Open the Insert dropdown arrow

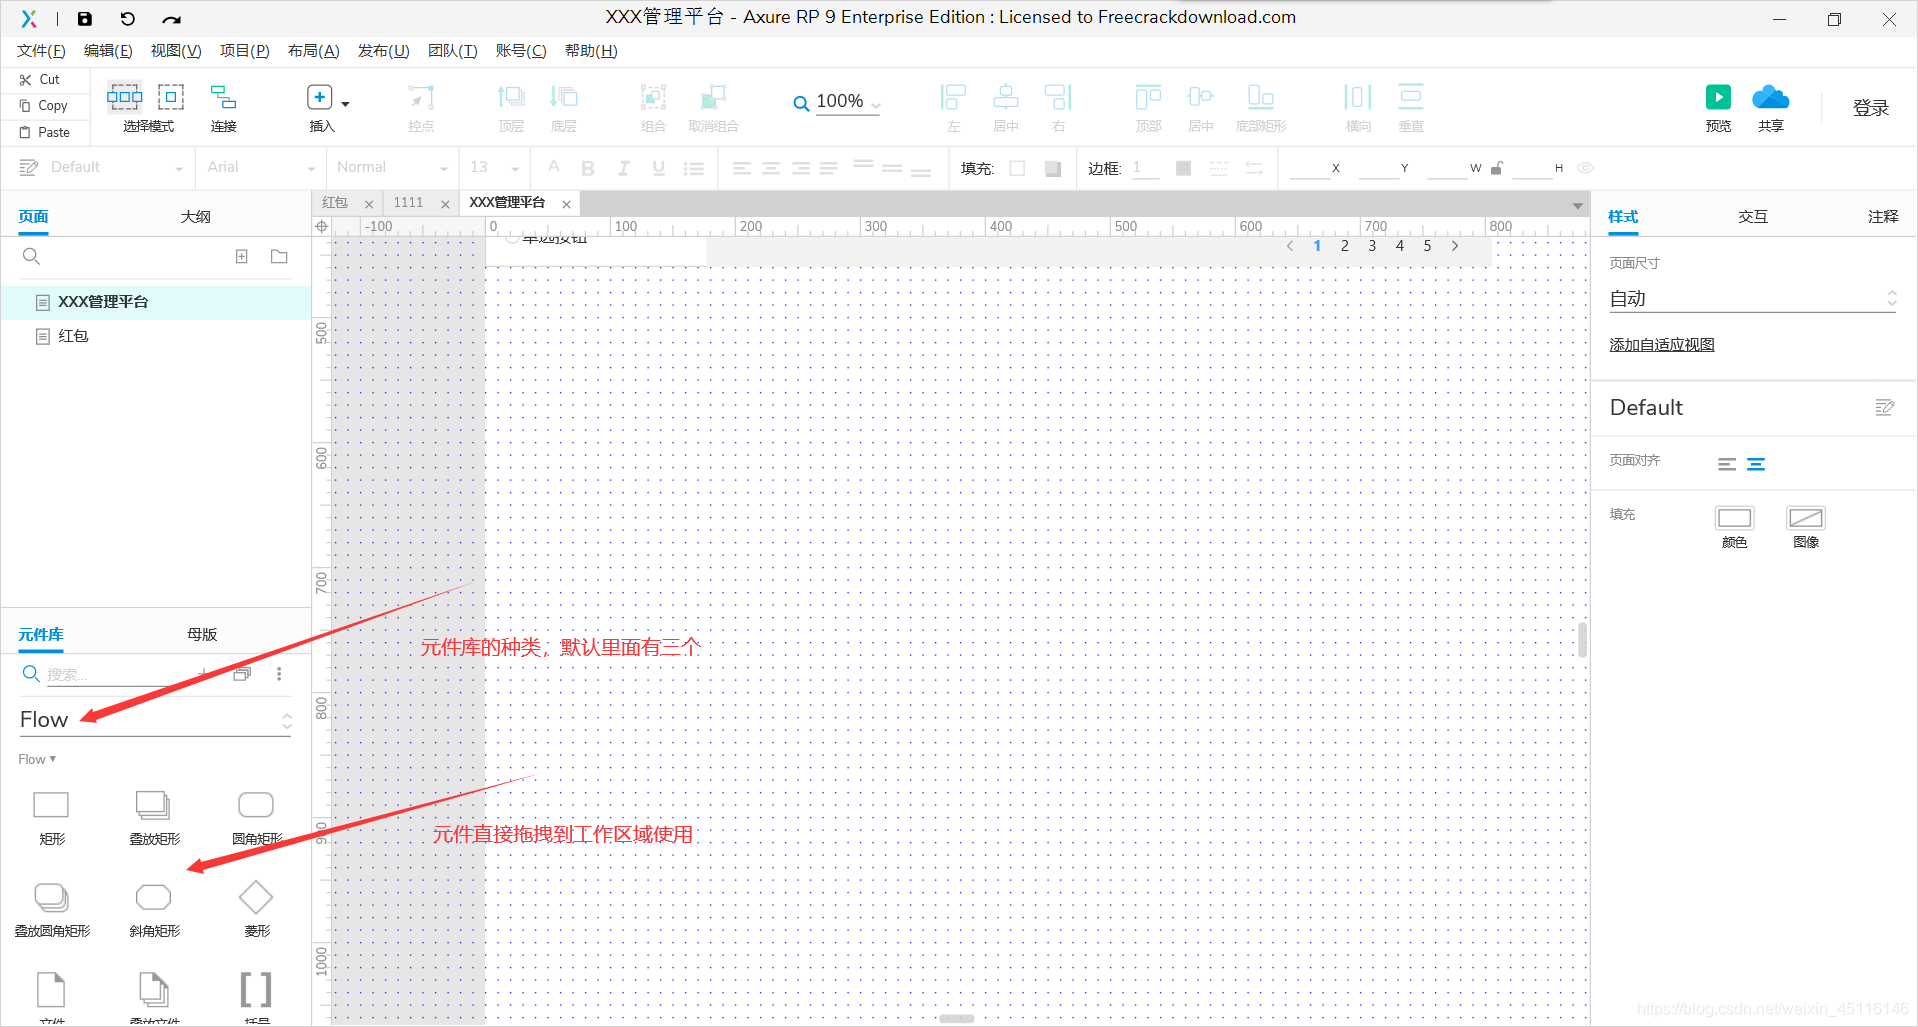tap(346, 104)
